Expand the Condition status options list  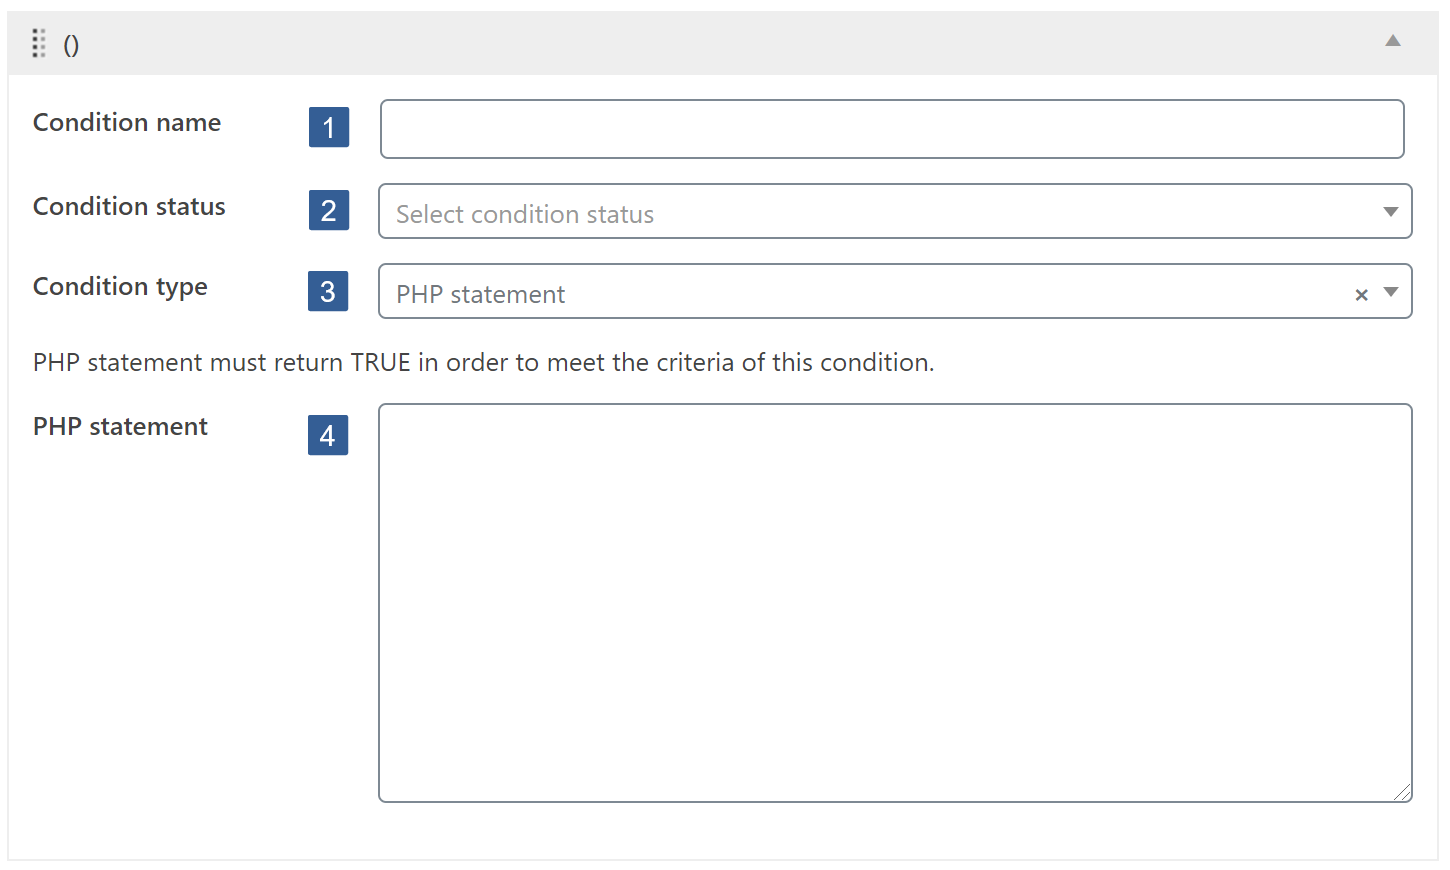pyautogui.click(x=1391, y=211)
